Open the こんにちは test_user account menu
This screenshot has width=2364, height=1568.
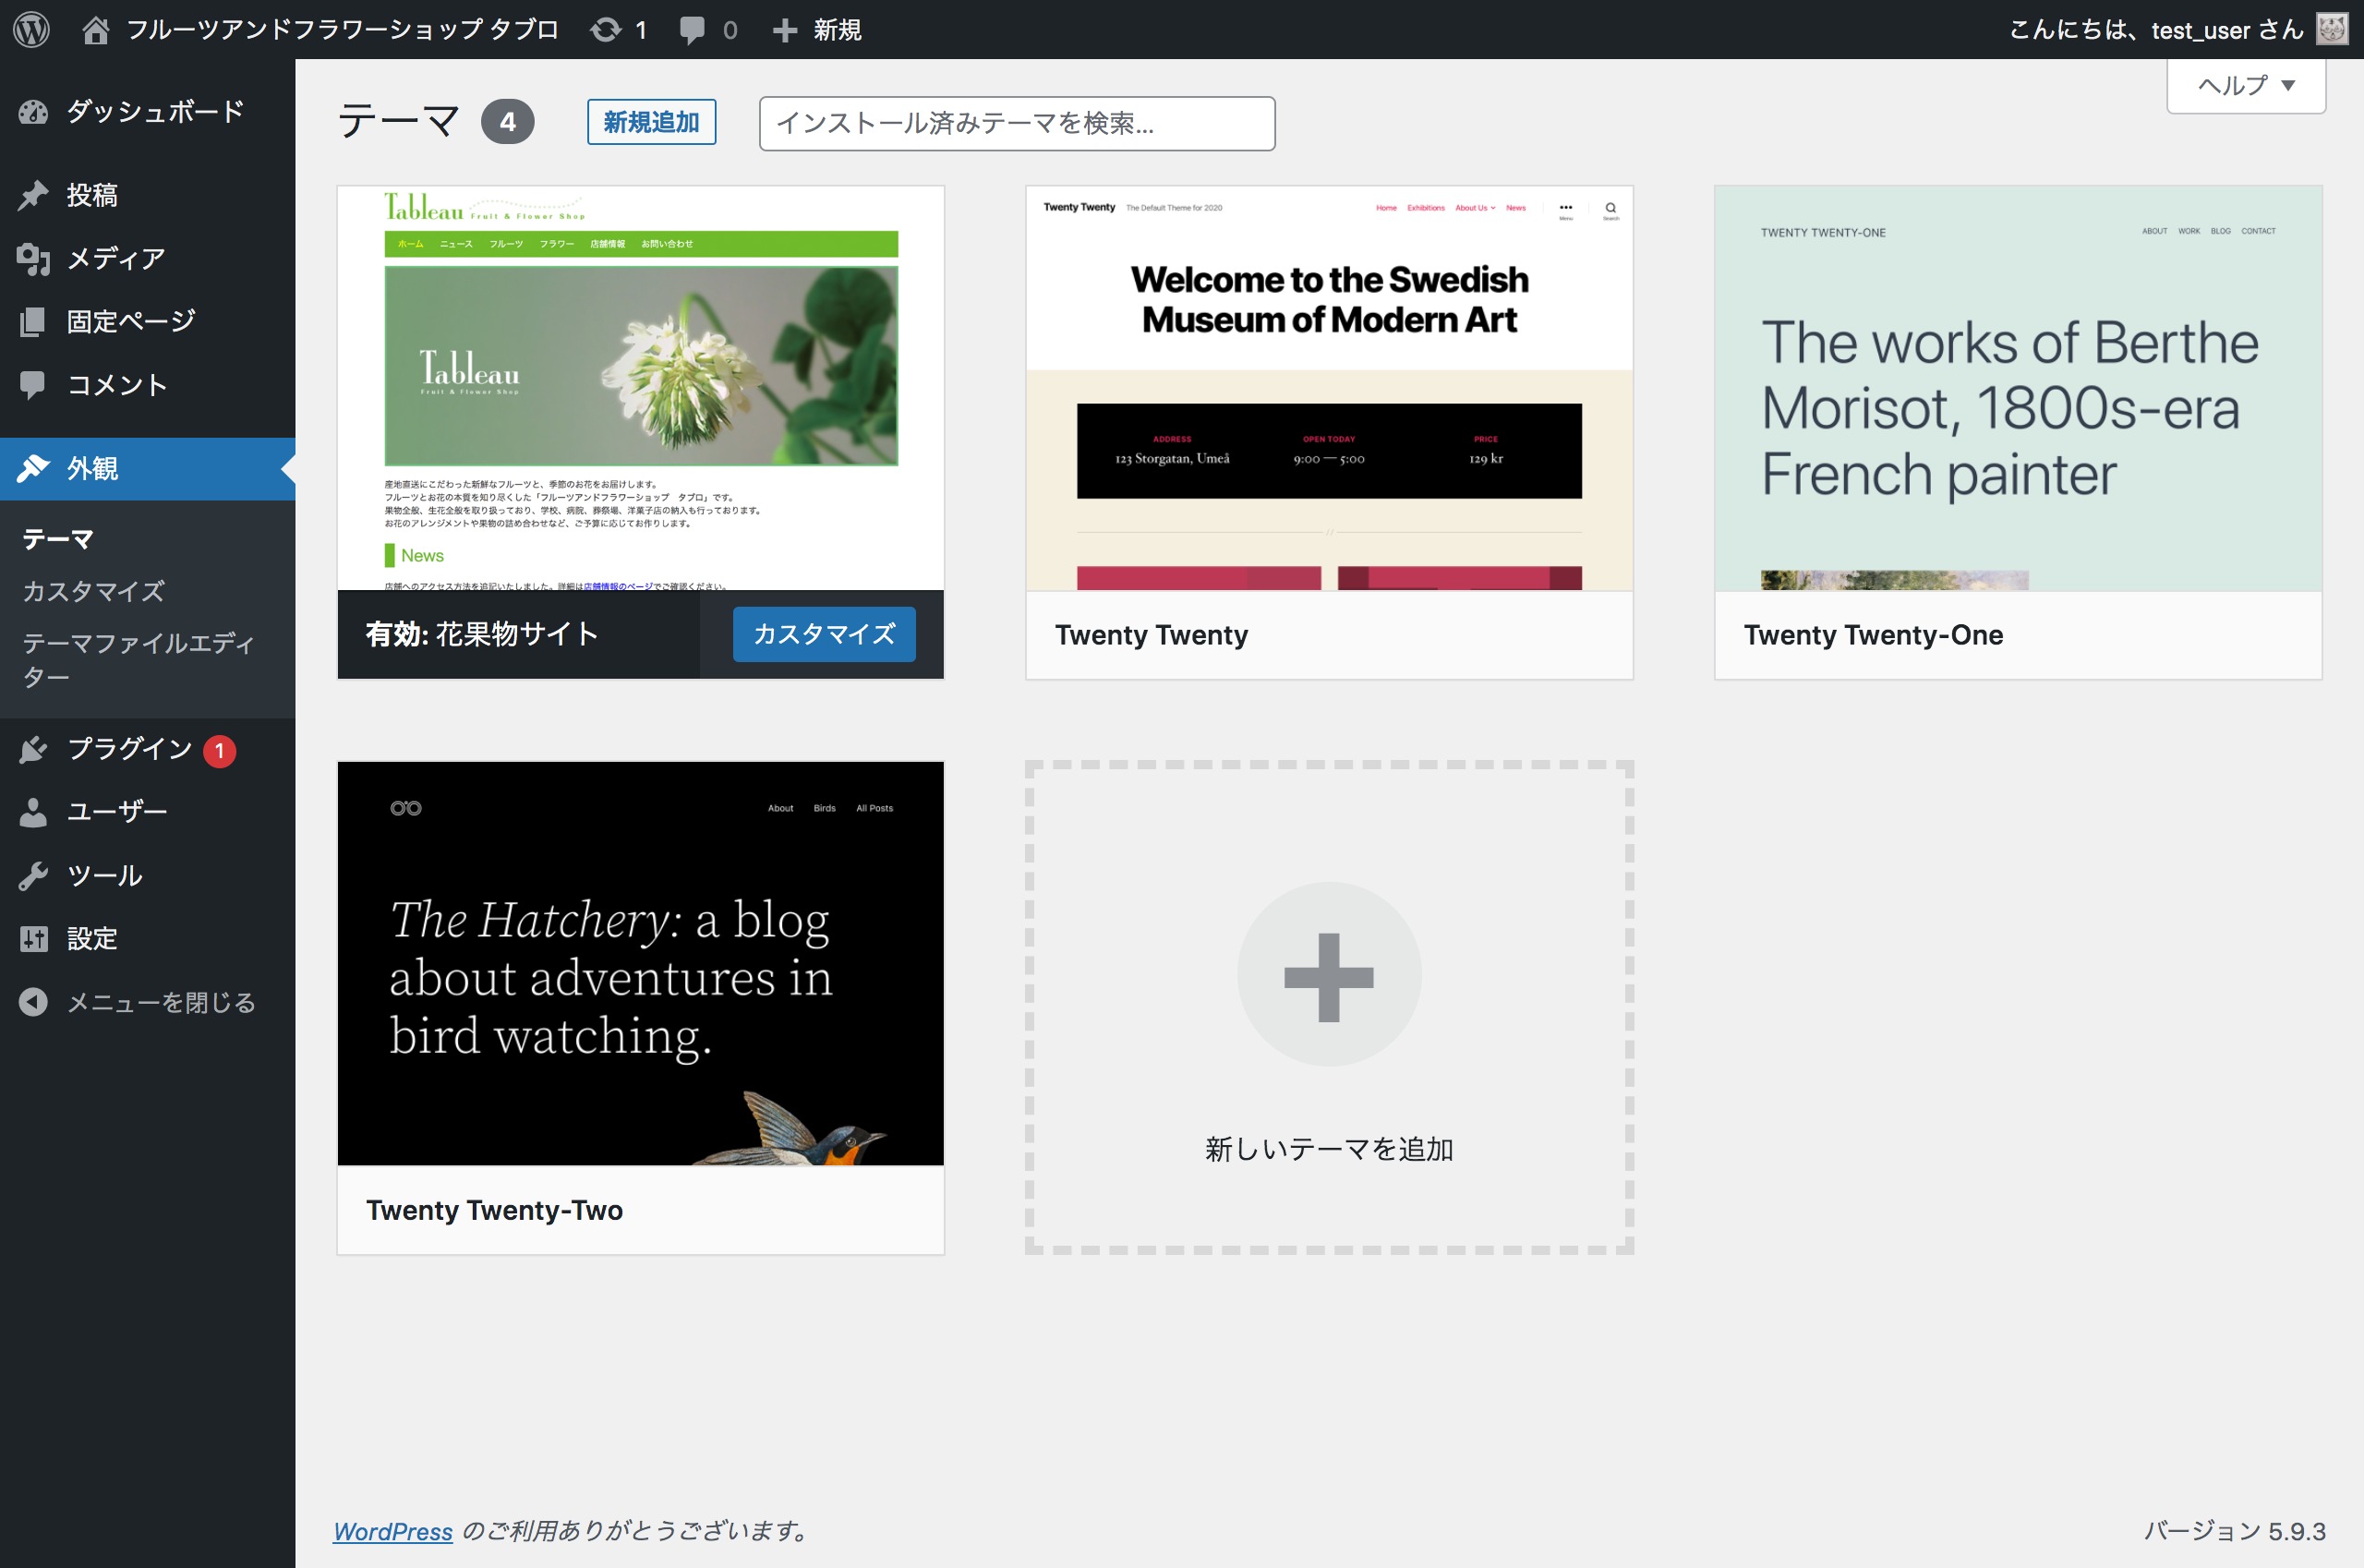tap(2155, 30)
